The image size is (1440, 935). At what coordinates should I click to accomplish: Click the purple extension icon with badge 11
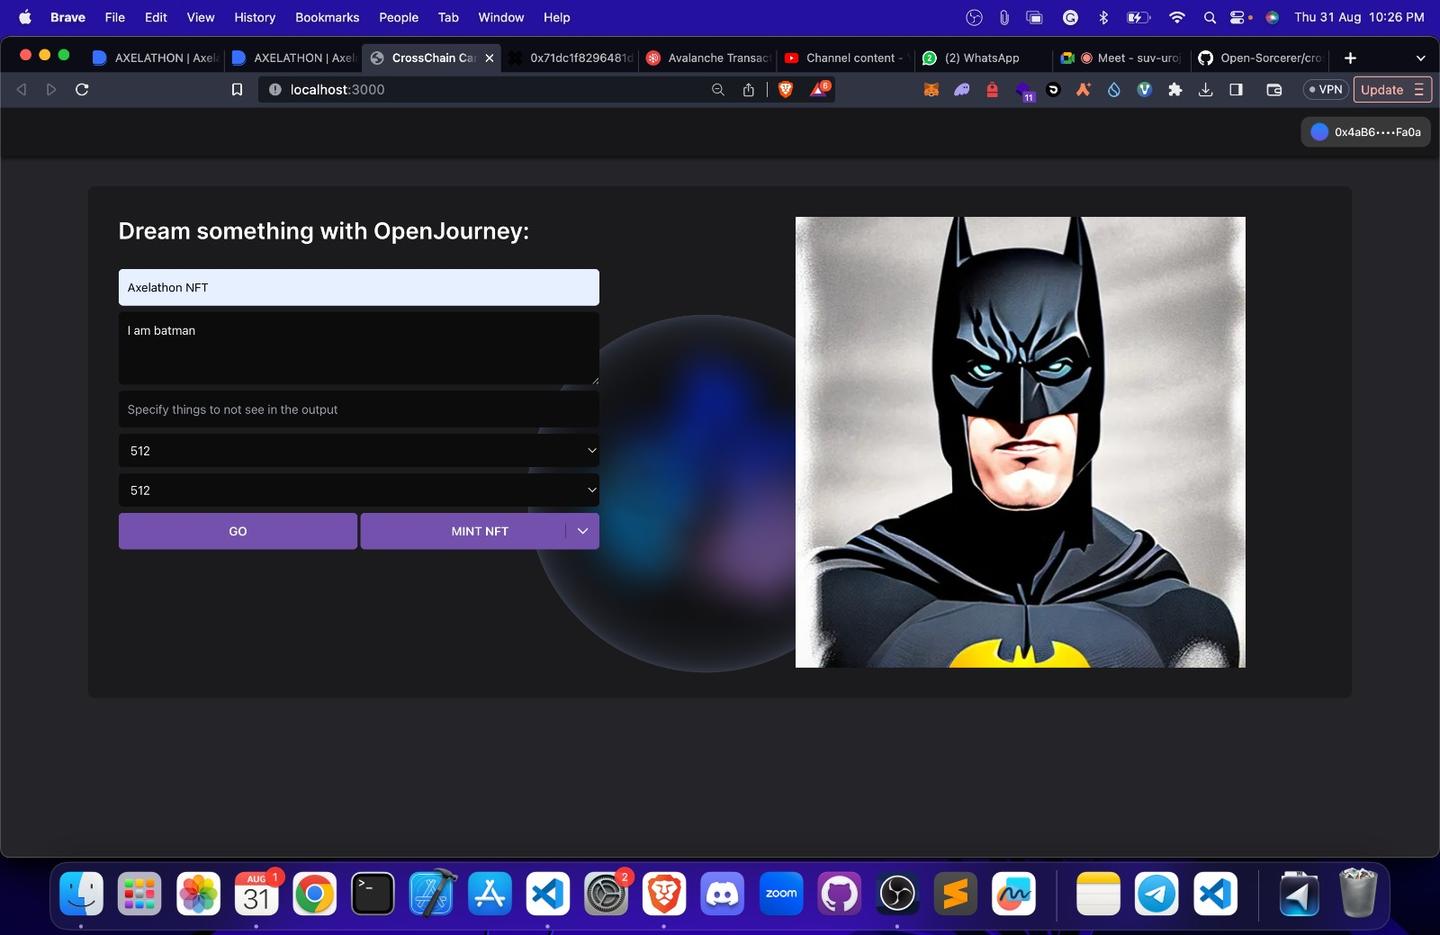coord(1024,91)
